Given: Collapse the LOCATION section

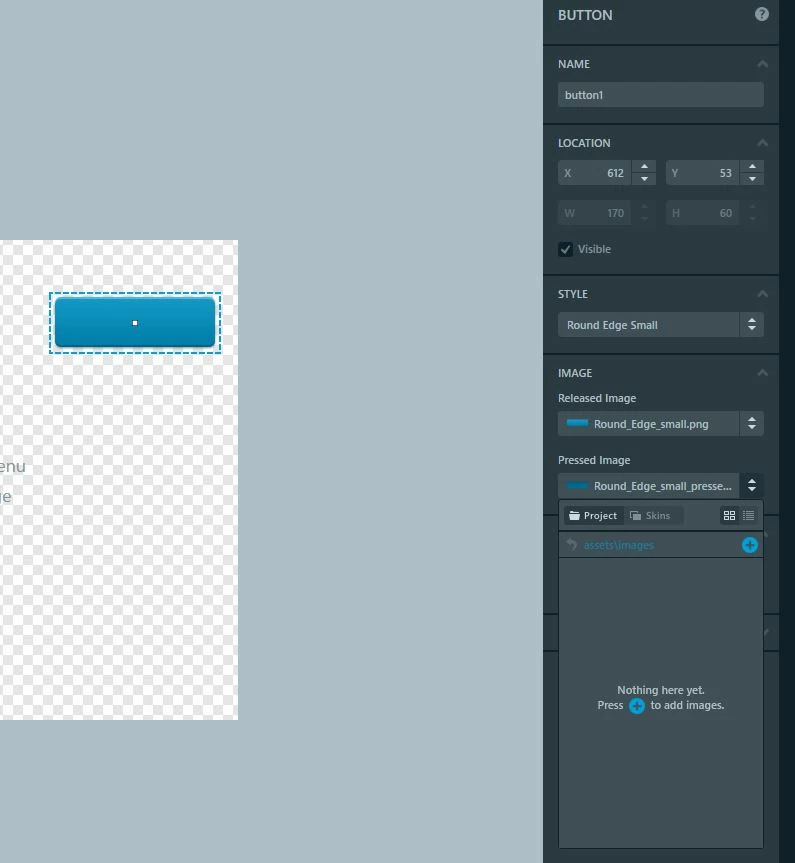Looking at the screenshot, I should click(762, 143).
